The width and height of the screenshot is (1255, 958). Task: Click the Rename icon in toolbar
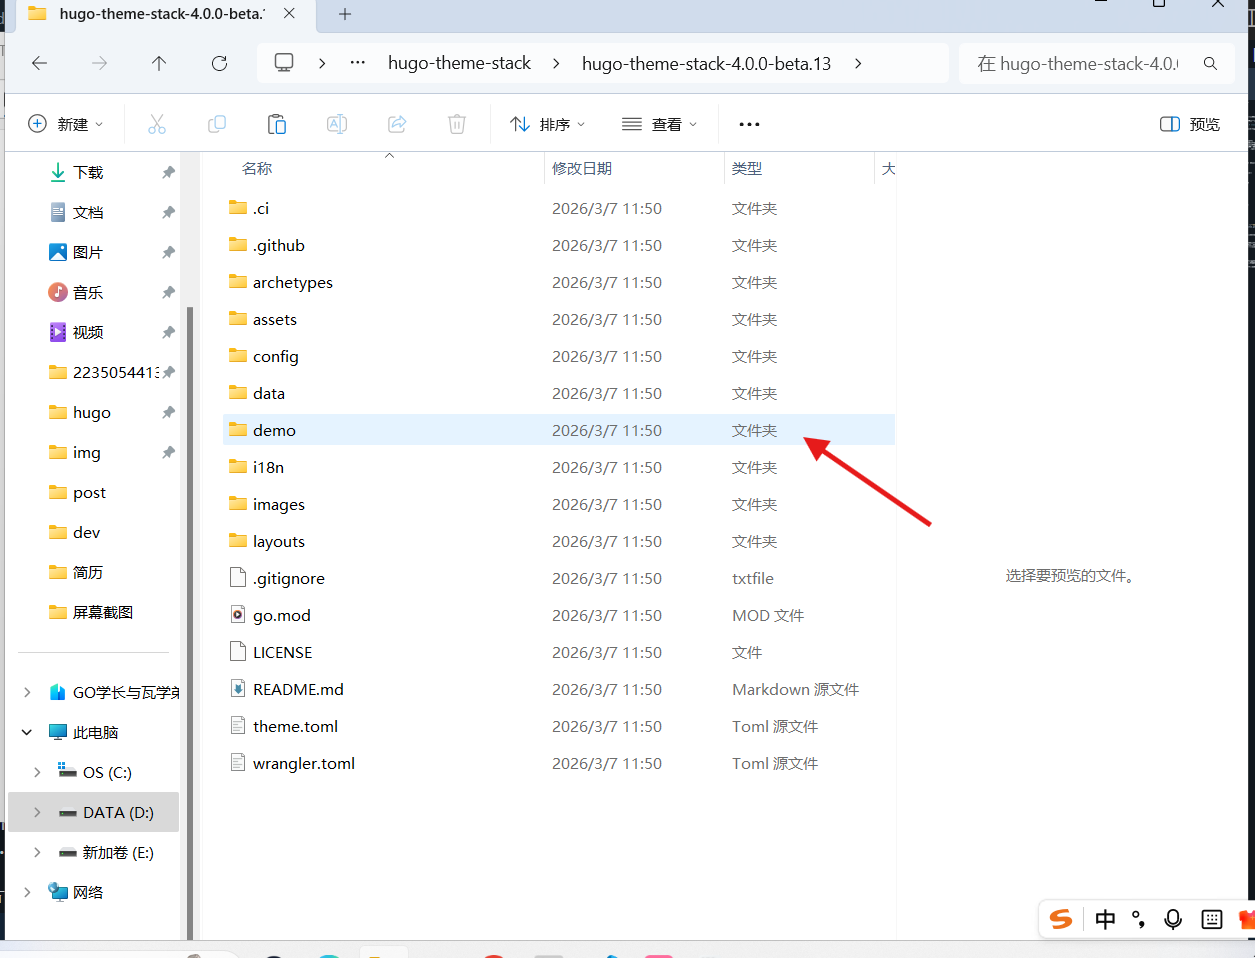[337, 124]
